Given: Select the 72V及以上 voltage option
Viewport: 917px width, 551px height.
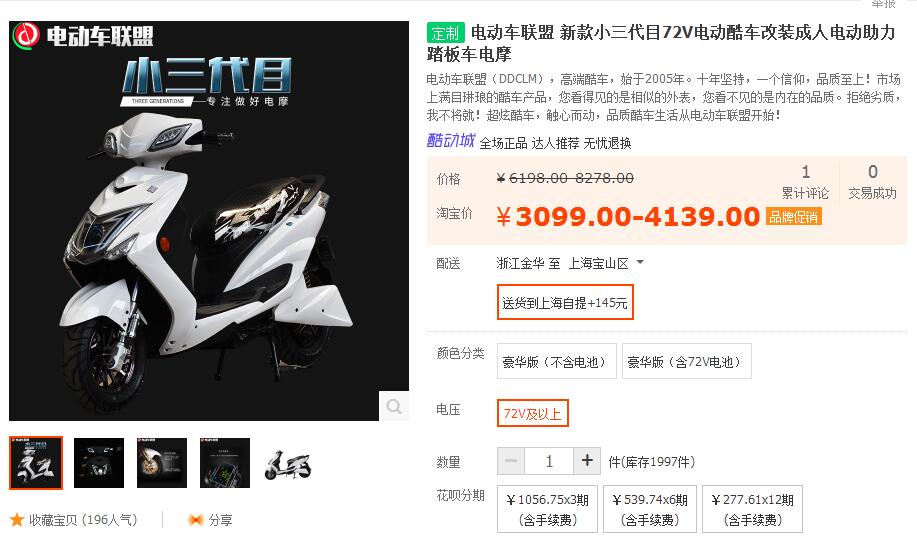Looking at the screenshot, I should 532,414.
